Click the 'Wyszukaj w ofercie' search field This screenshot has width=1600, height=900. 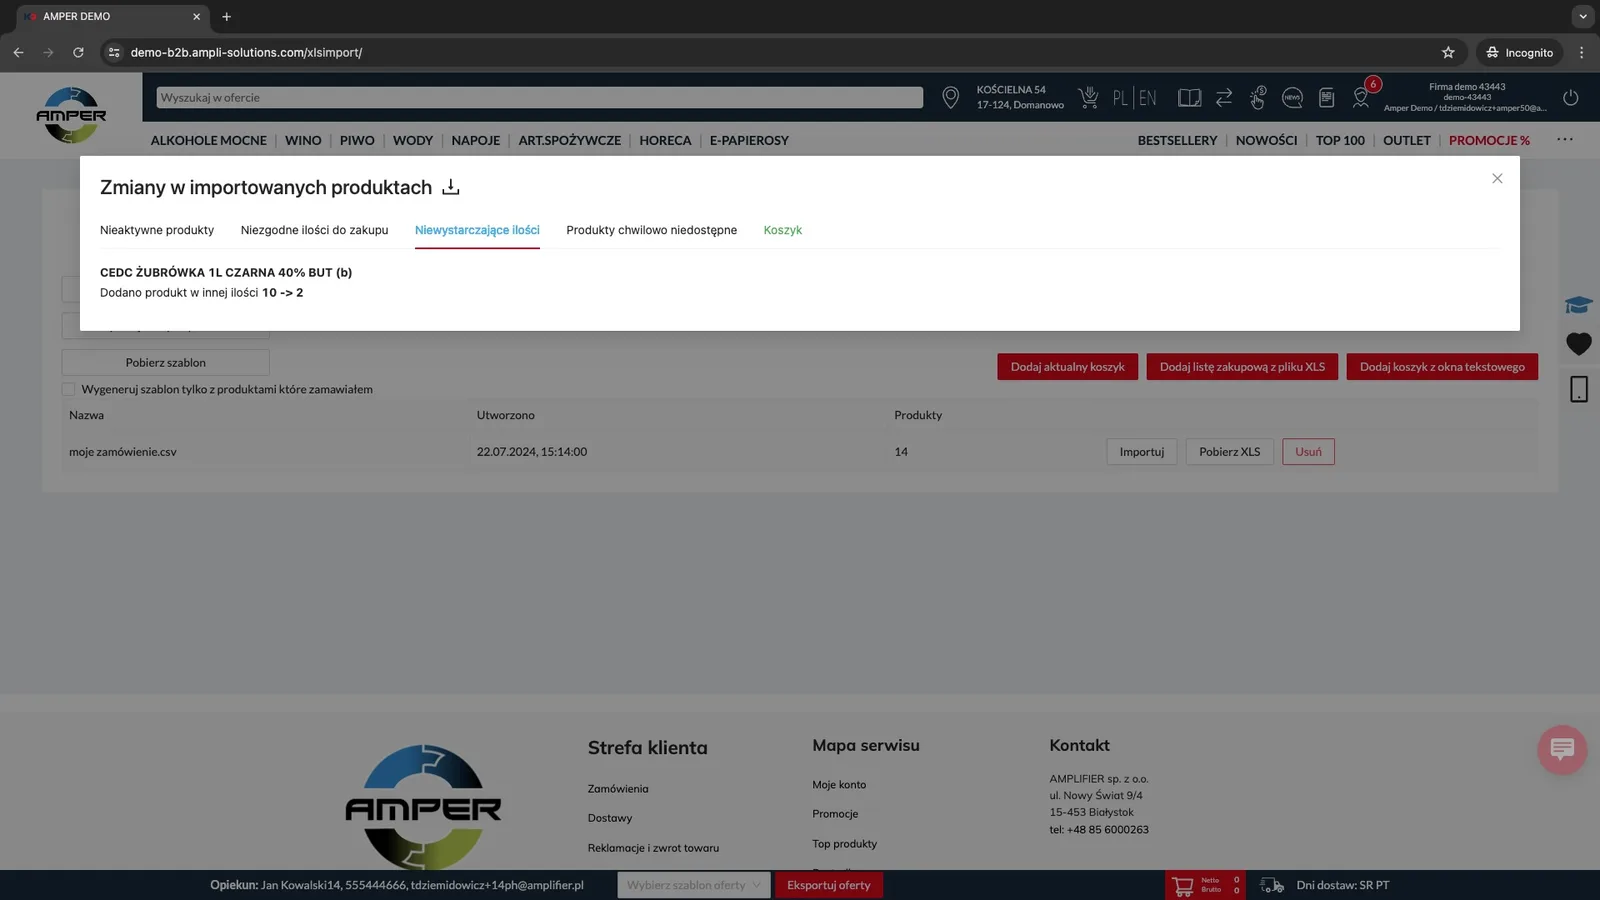pyautogui.click(x=540, y=97)
